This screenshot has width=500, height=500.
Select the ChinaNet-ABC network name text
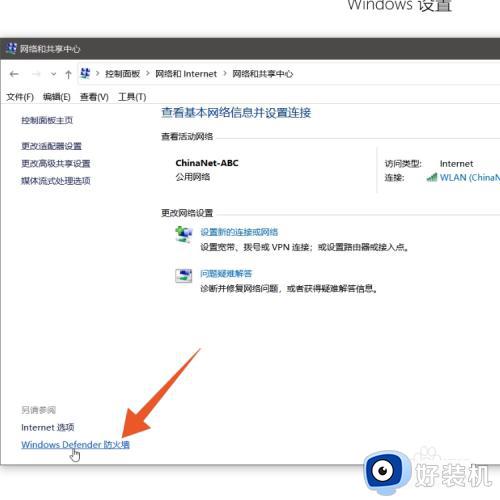tap(207, 163)
